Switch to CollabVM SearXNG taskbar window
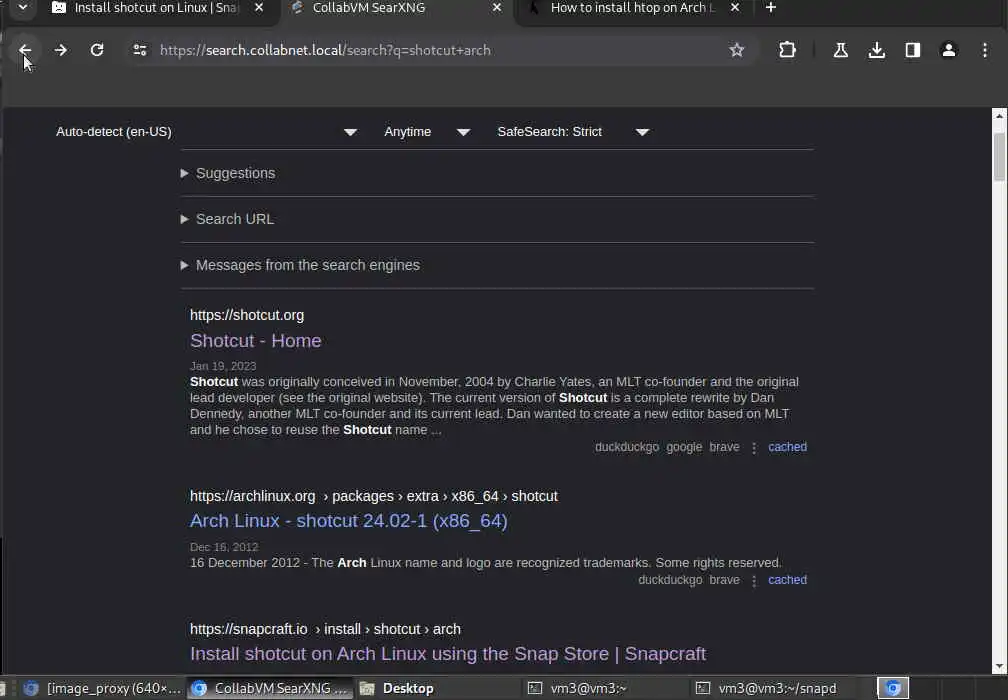Screen dimensions: 1008x700 pos(270,688)
